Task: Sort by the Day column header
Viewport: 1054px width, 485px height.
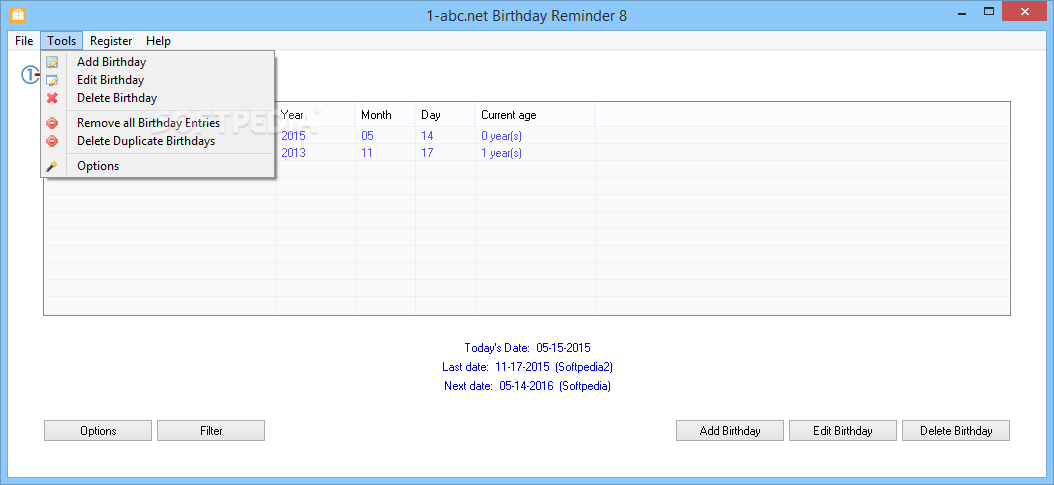Action: click(444, 115)
